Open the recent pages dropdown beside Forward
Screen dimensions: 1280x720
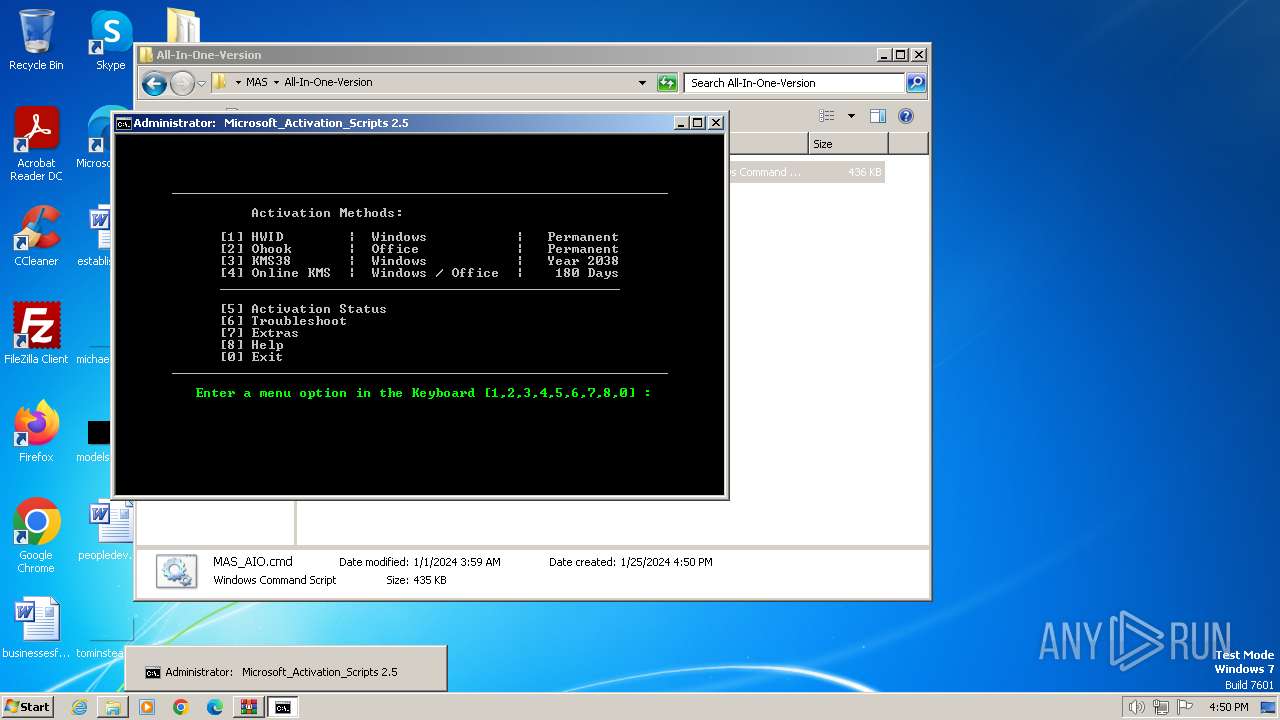(202, 83)
